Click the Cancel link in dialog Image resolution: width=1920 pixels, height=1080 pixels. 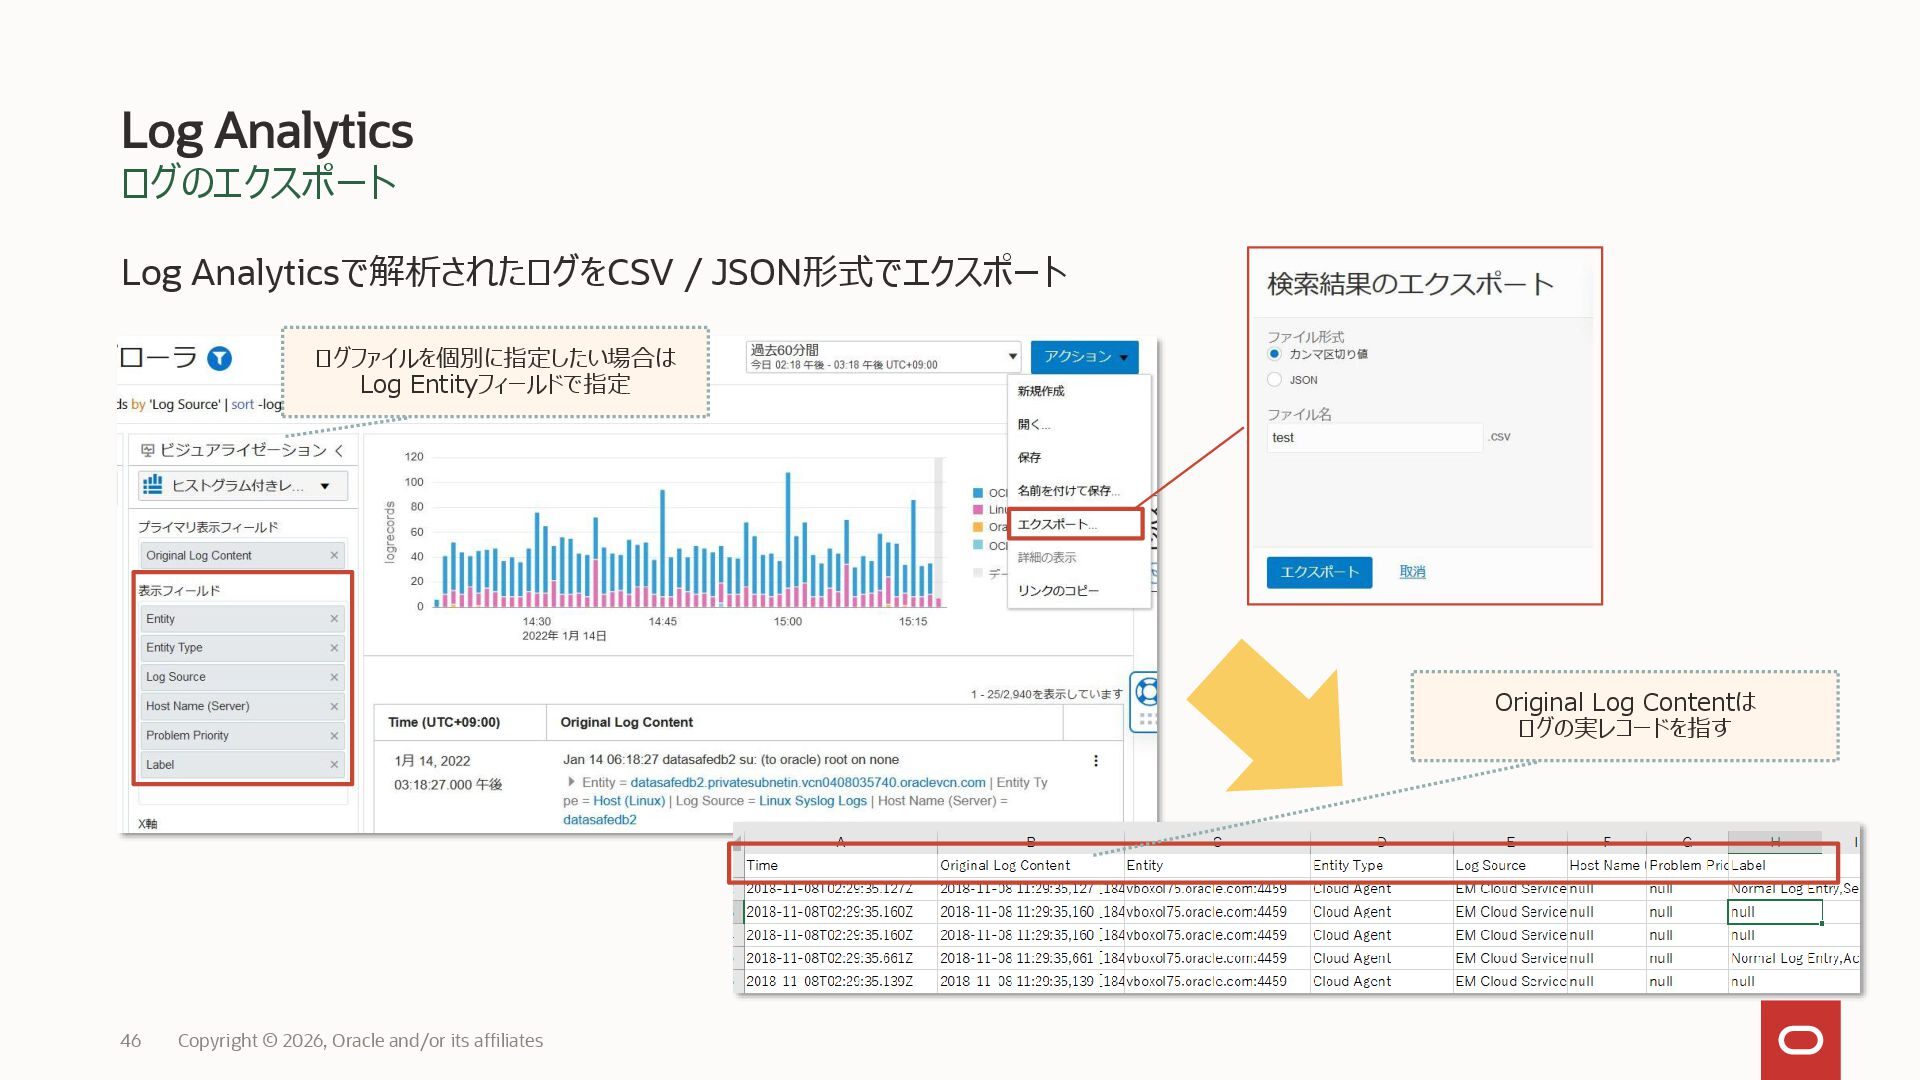coord(1412,572)
